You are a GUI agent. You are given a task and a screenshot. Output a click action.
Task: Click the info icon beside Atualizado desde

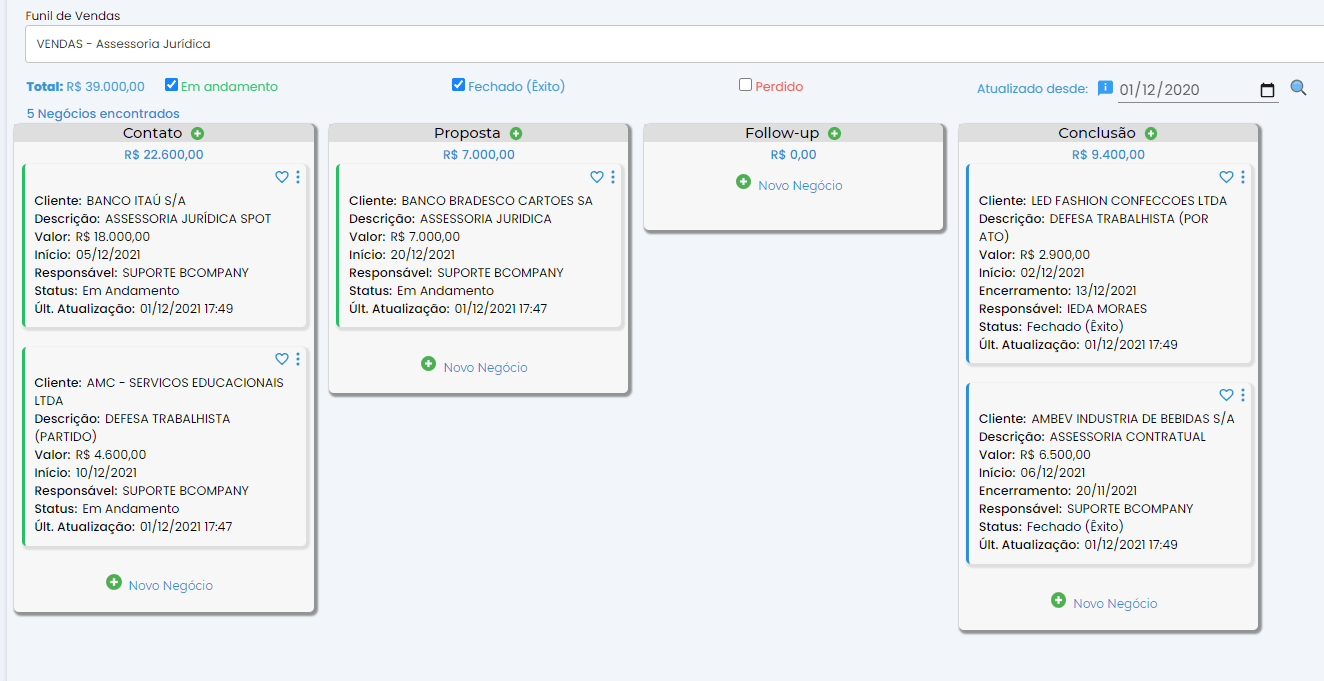(x=1106, y=87)
